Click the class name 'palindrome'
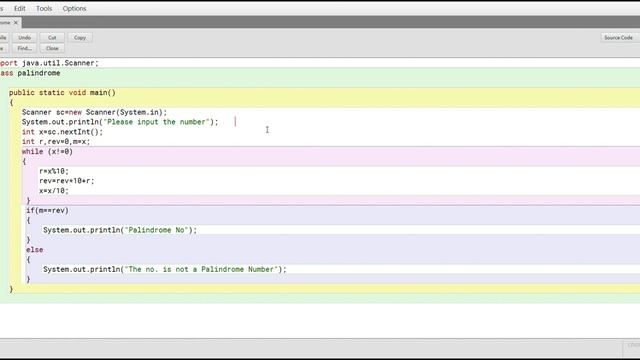This screenshot has height=360, width=640. (39, 73)
